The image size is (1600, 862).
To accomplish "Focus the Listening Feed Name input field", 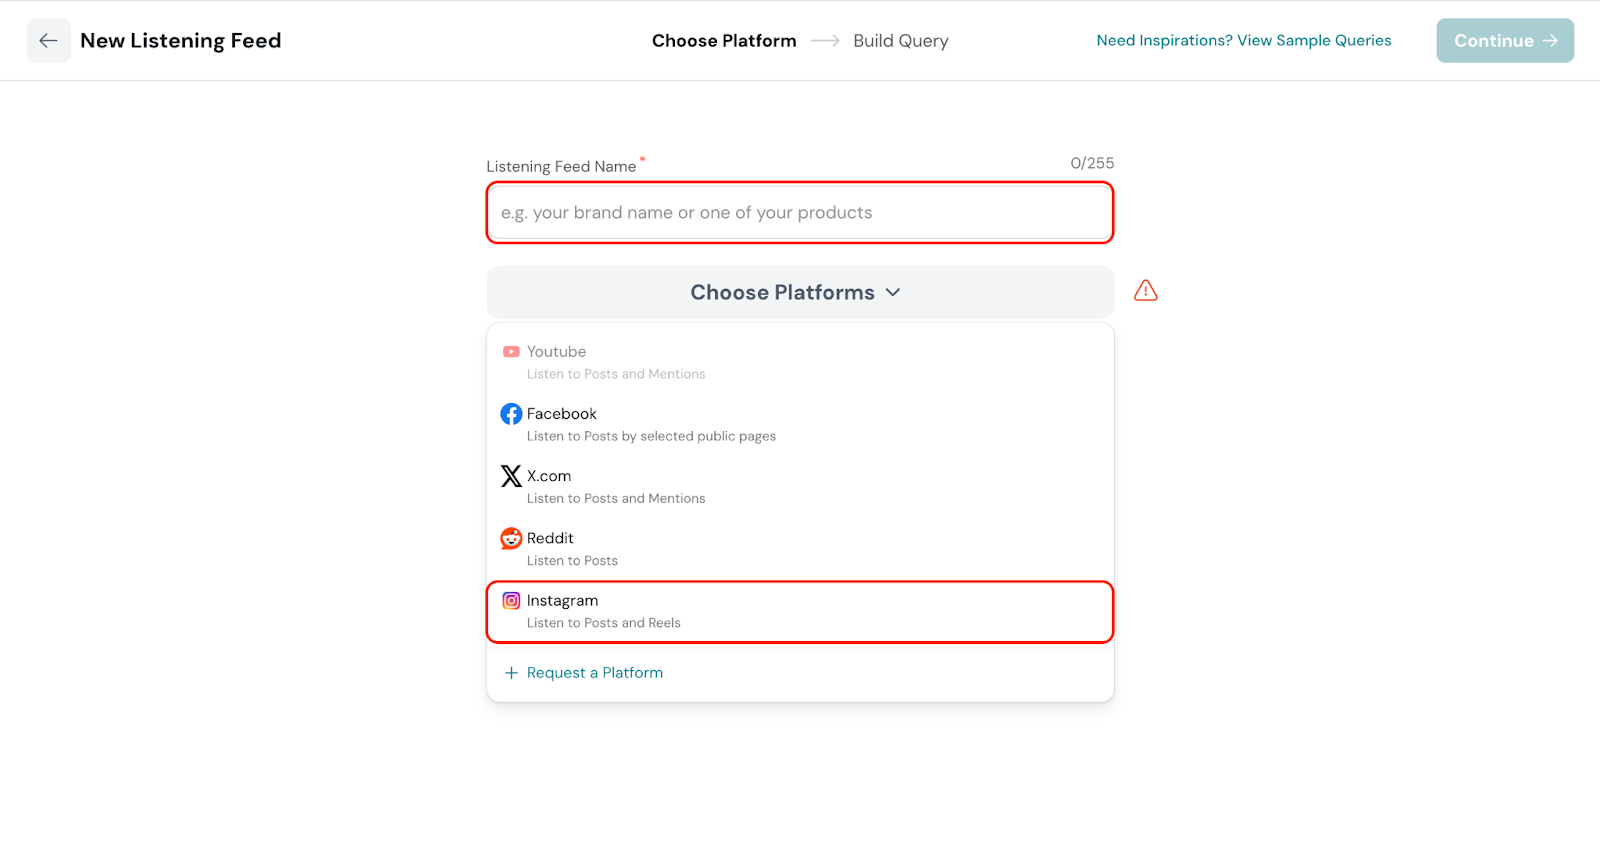I will 799,213.
